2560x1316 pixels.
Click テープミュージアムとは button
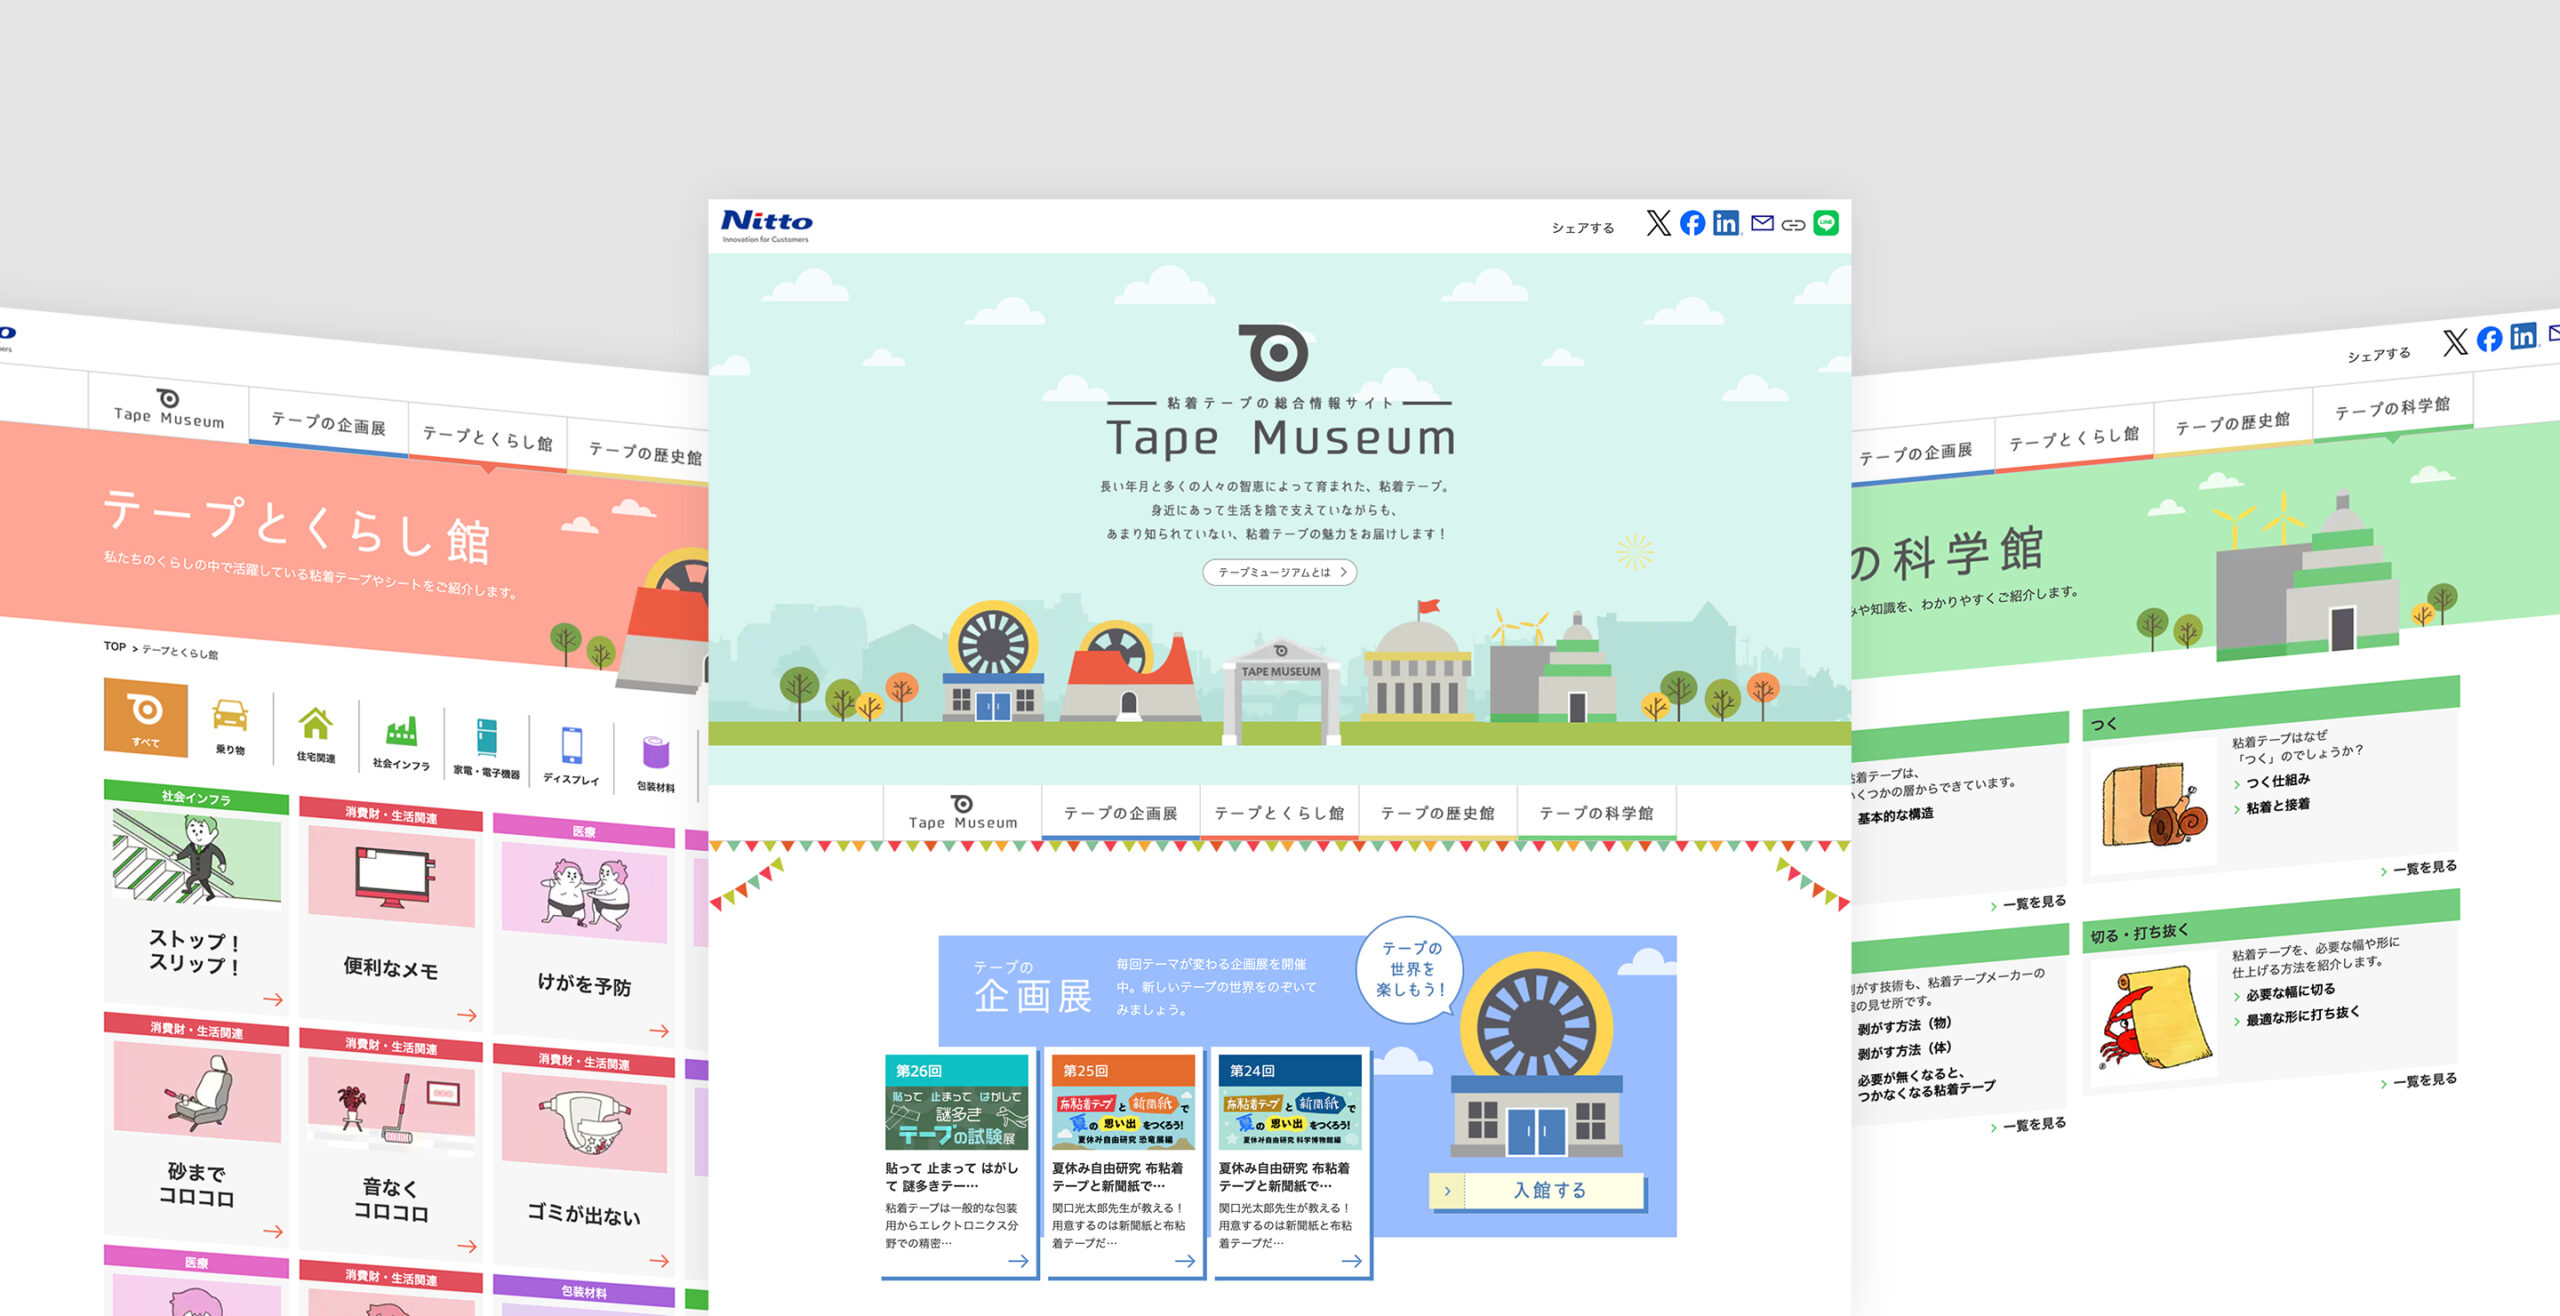tap(1279, 572)
